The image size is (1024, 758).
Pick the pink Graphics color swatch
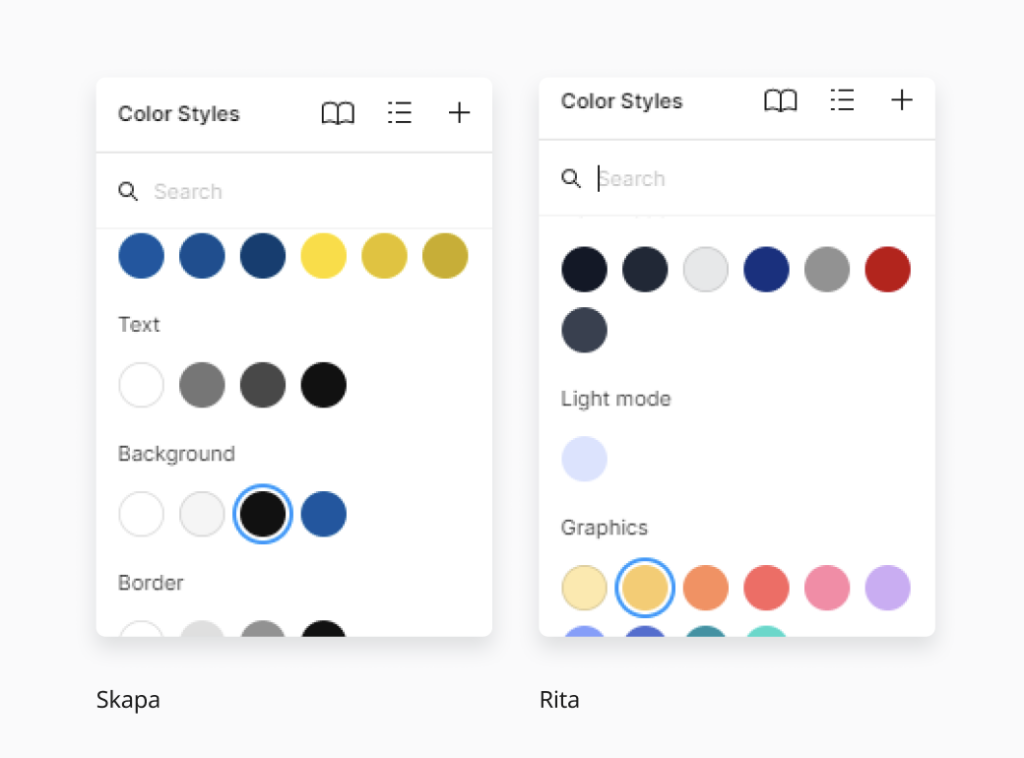[827, 588]
